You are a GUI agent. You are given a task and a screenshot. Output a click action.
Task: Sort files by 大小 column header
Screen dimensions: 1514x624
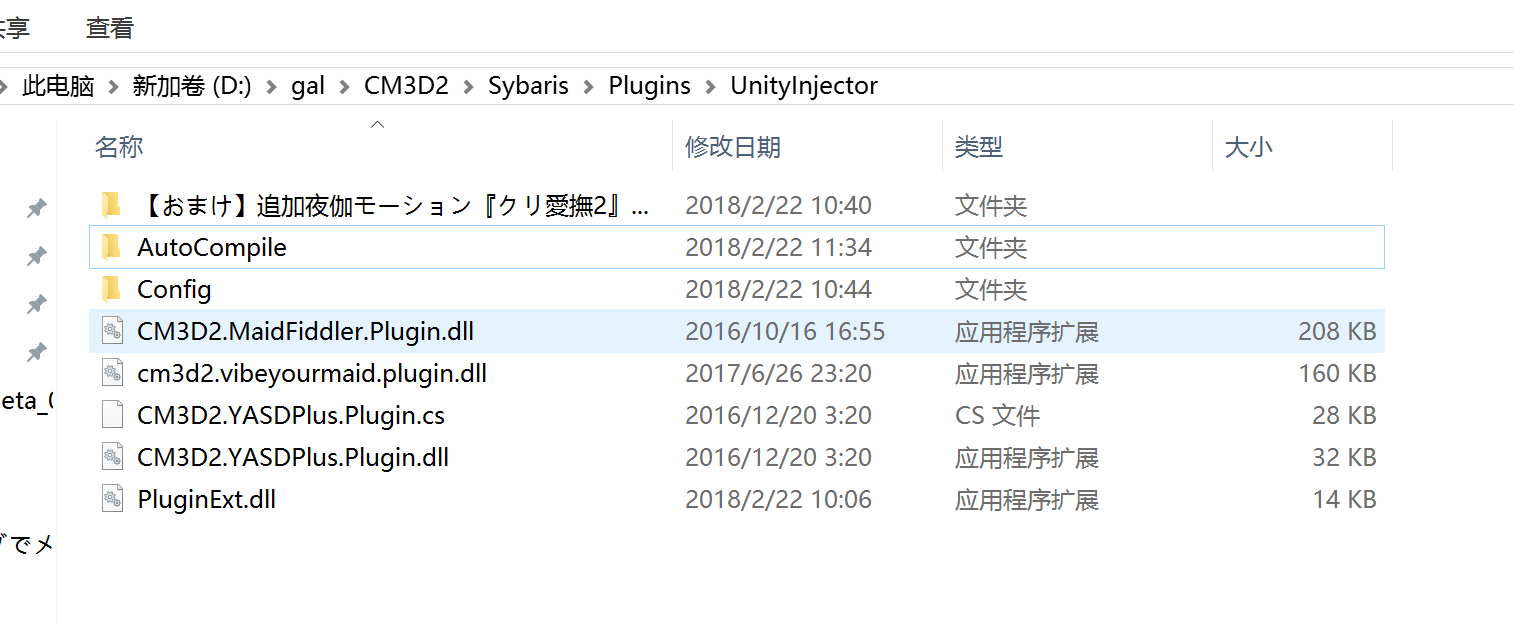pyautogui.click(x=1248, y=147)
